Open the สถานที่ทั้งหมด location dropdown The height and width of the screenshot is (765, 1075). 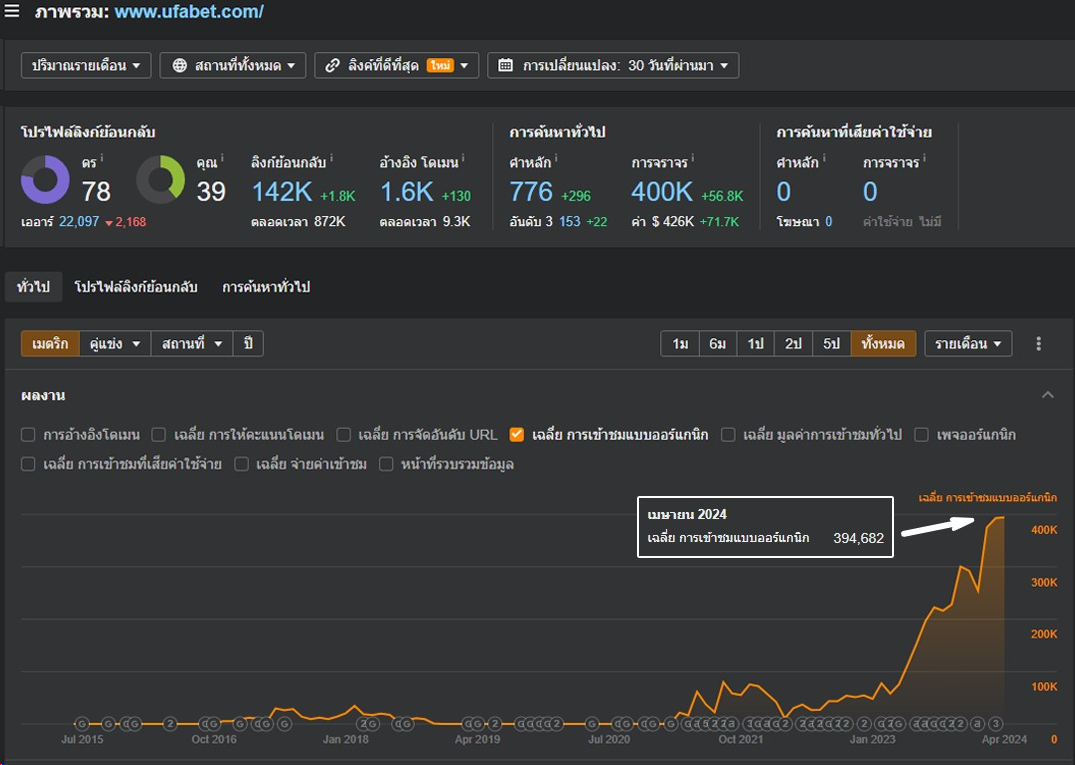tap(232, 65)
